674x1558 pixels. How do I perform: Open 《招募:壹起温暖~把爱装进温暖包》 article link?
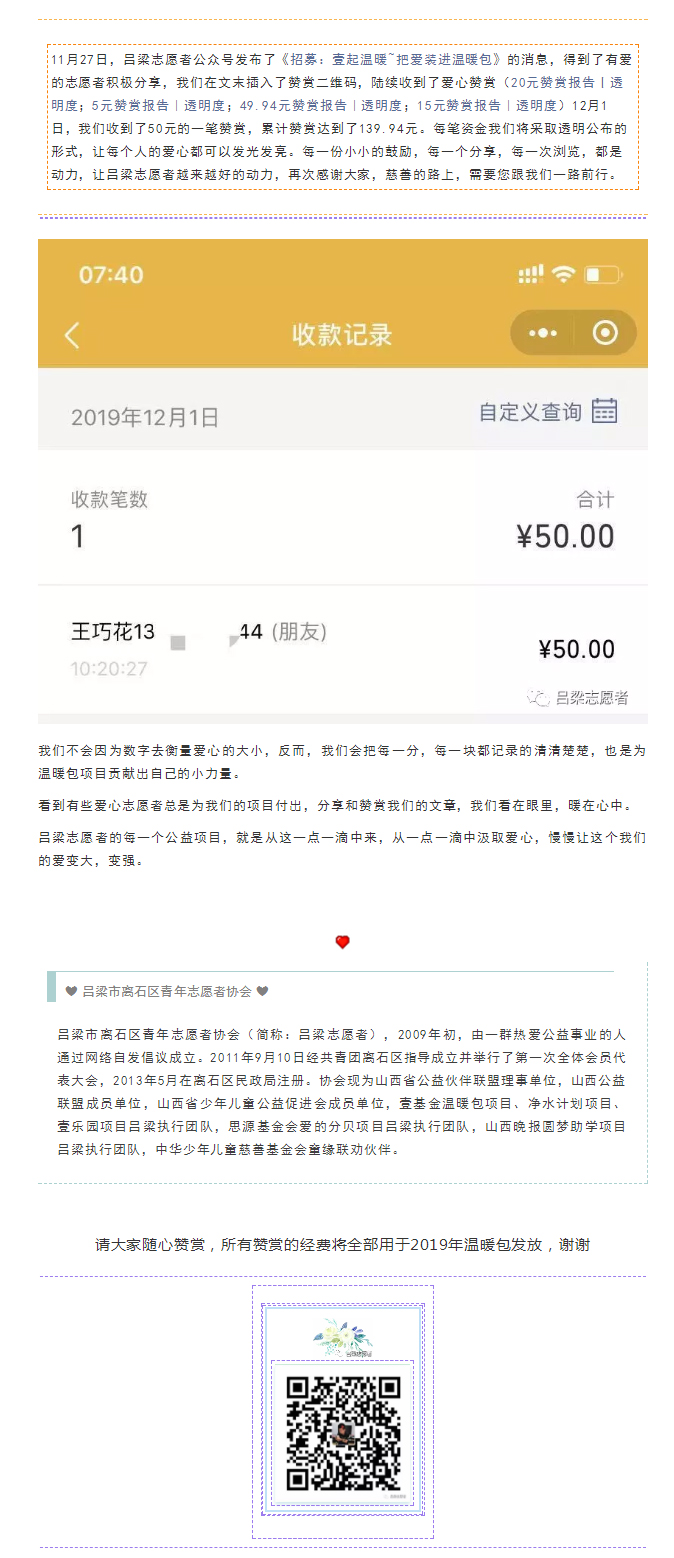[x=388, y=60]
